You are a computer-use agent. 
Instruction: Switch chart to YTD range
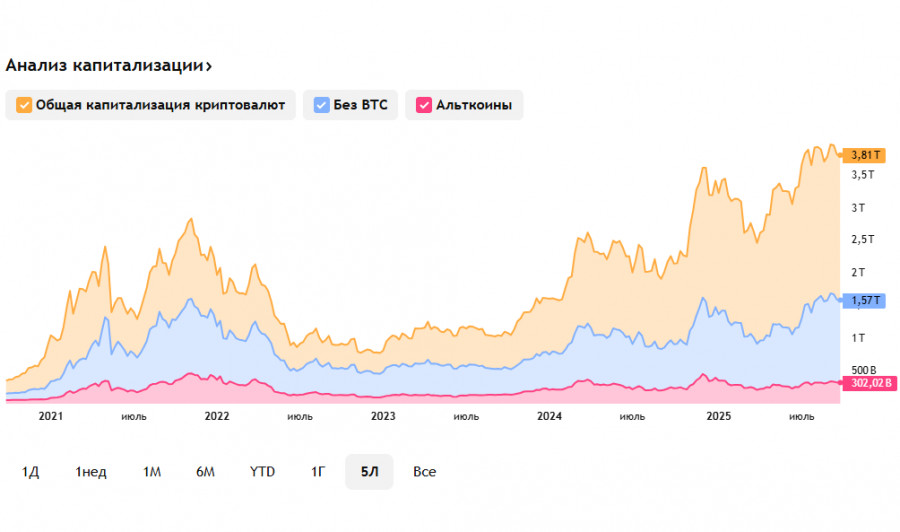click(x=262, y=472)
